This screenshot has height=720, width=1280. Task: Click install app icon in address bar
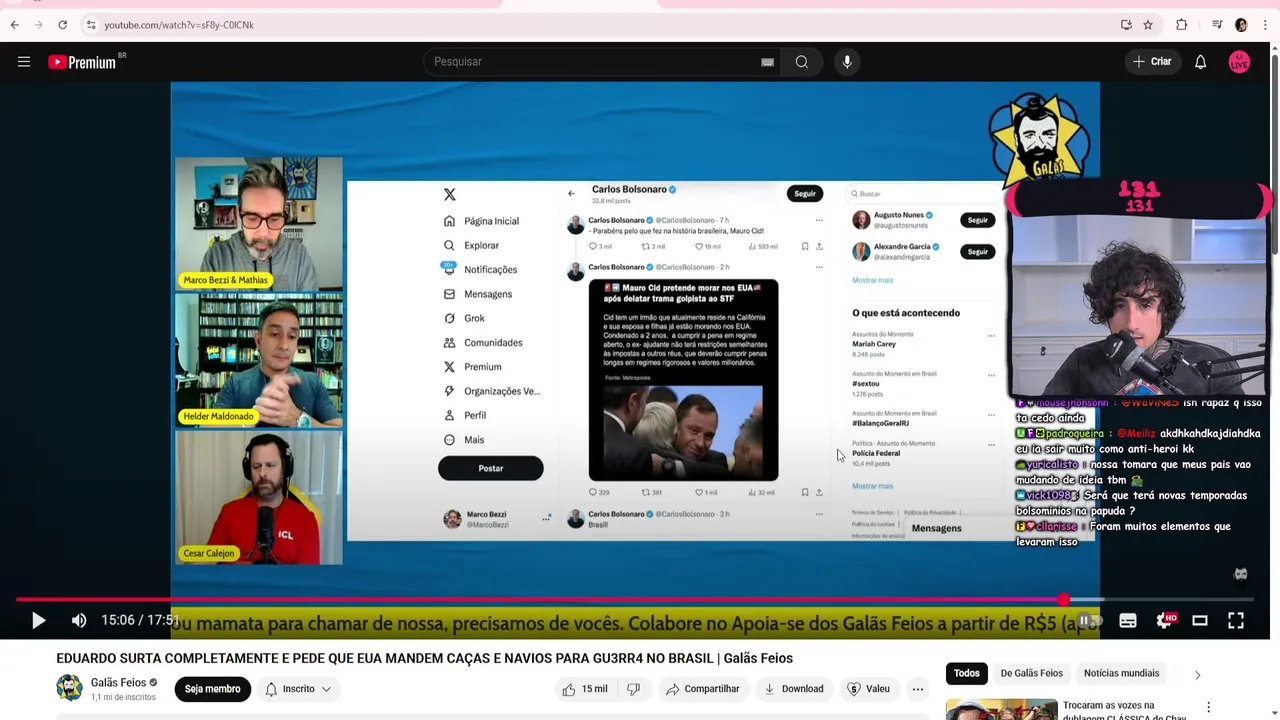coord(1126,25)
